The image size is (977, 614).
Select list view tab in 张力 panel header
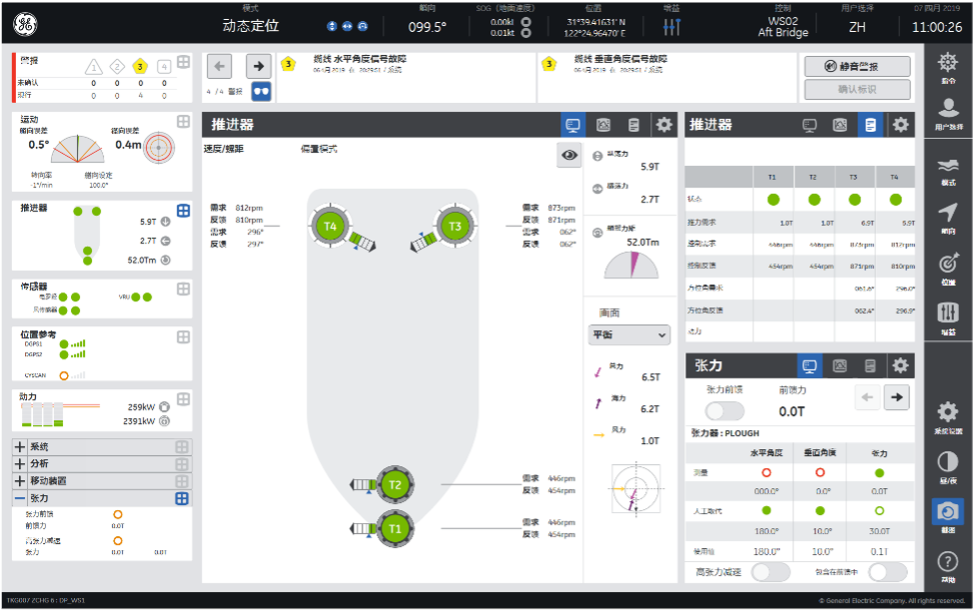(870, 366)
